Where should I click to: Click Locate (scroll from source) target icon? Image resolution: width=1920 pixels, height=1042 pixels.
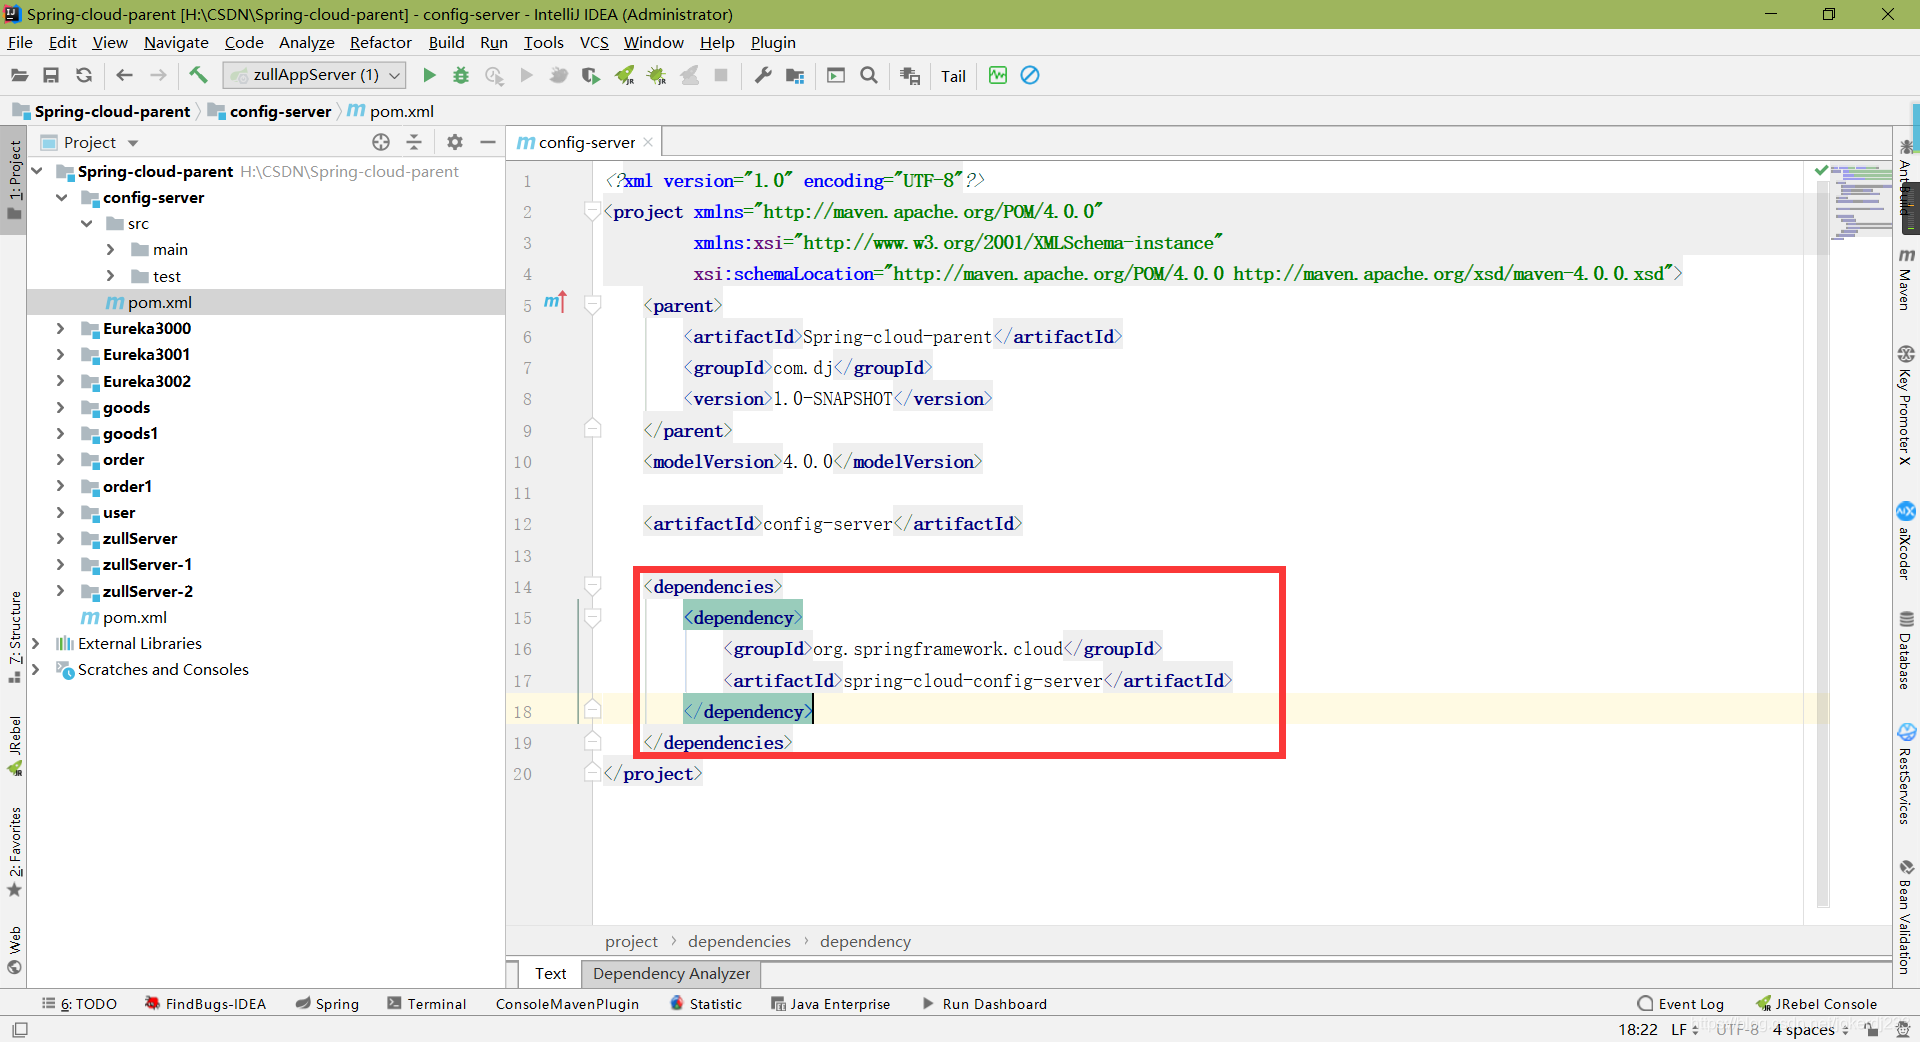click(381, 142)
